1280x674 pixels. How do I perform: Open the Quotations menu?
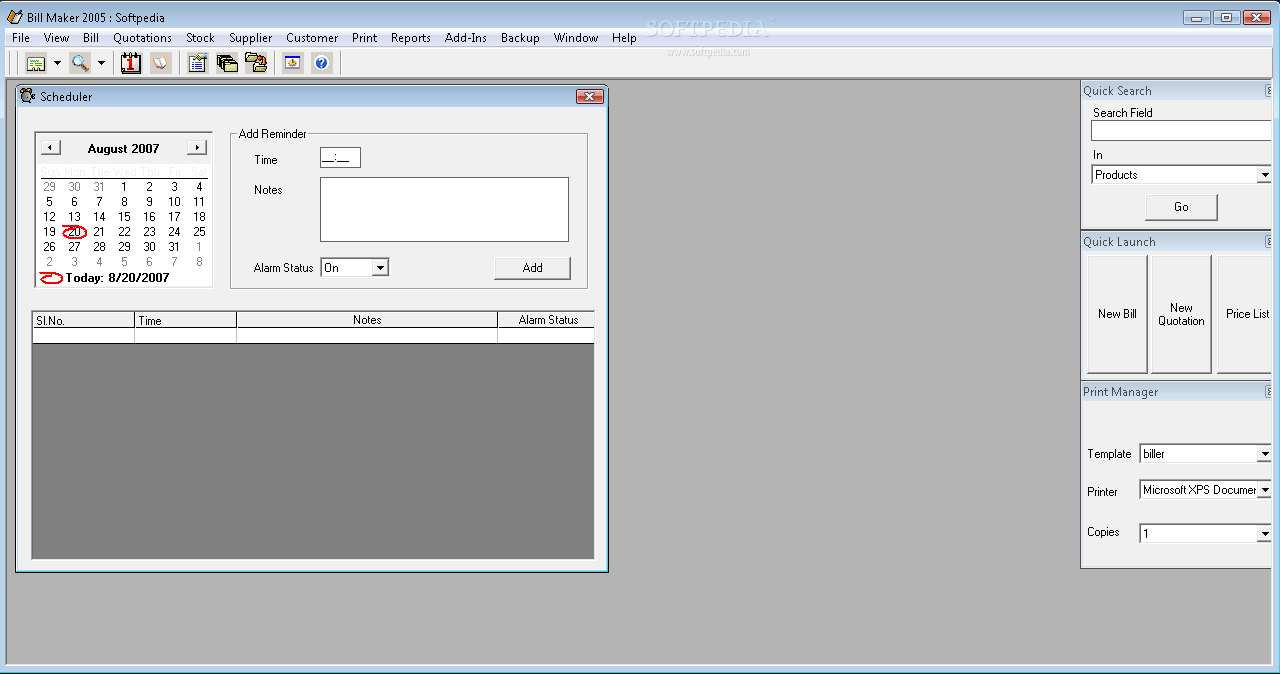tap(143, 38)
